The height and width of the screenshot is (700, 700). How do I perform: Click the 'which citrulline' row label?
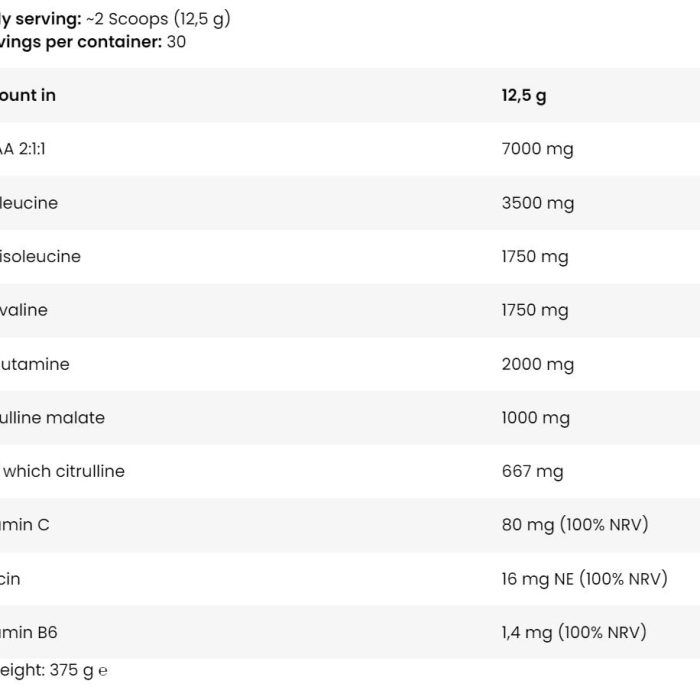point(64,471)
